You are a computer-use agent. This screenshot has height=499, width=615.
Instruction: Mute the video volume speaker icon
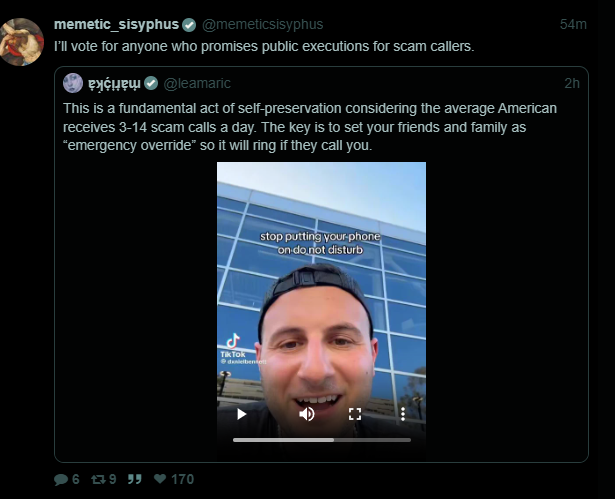coord(307,414)
